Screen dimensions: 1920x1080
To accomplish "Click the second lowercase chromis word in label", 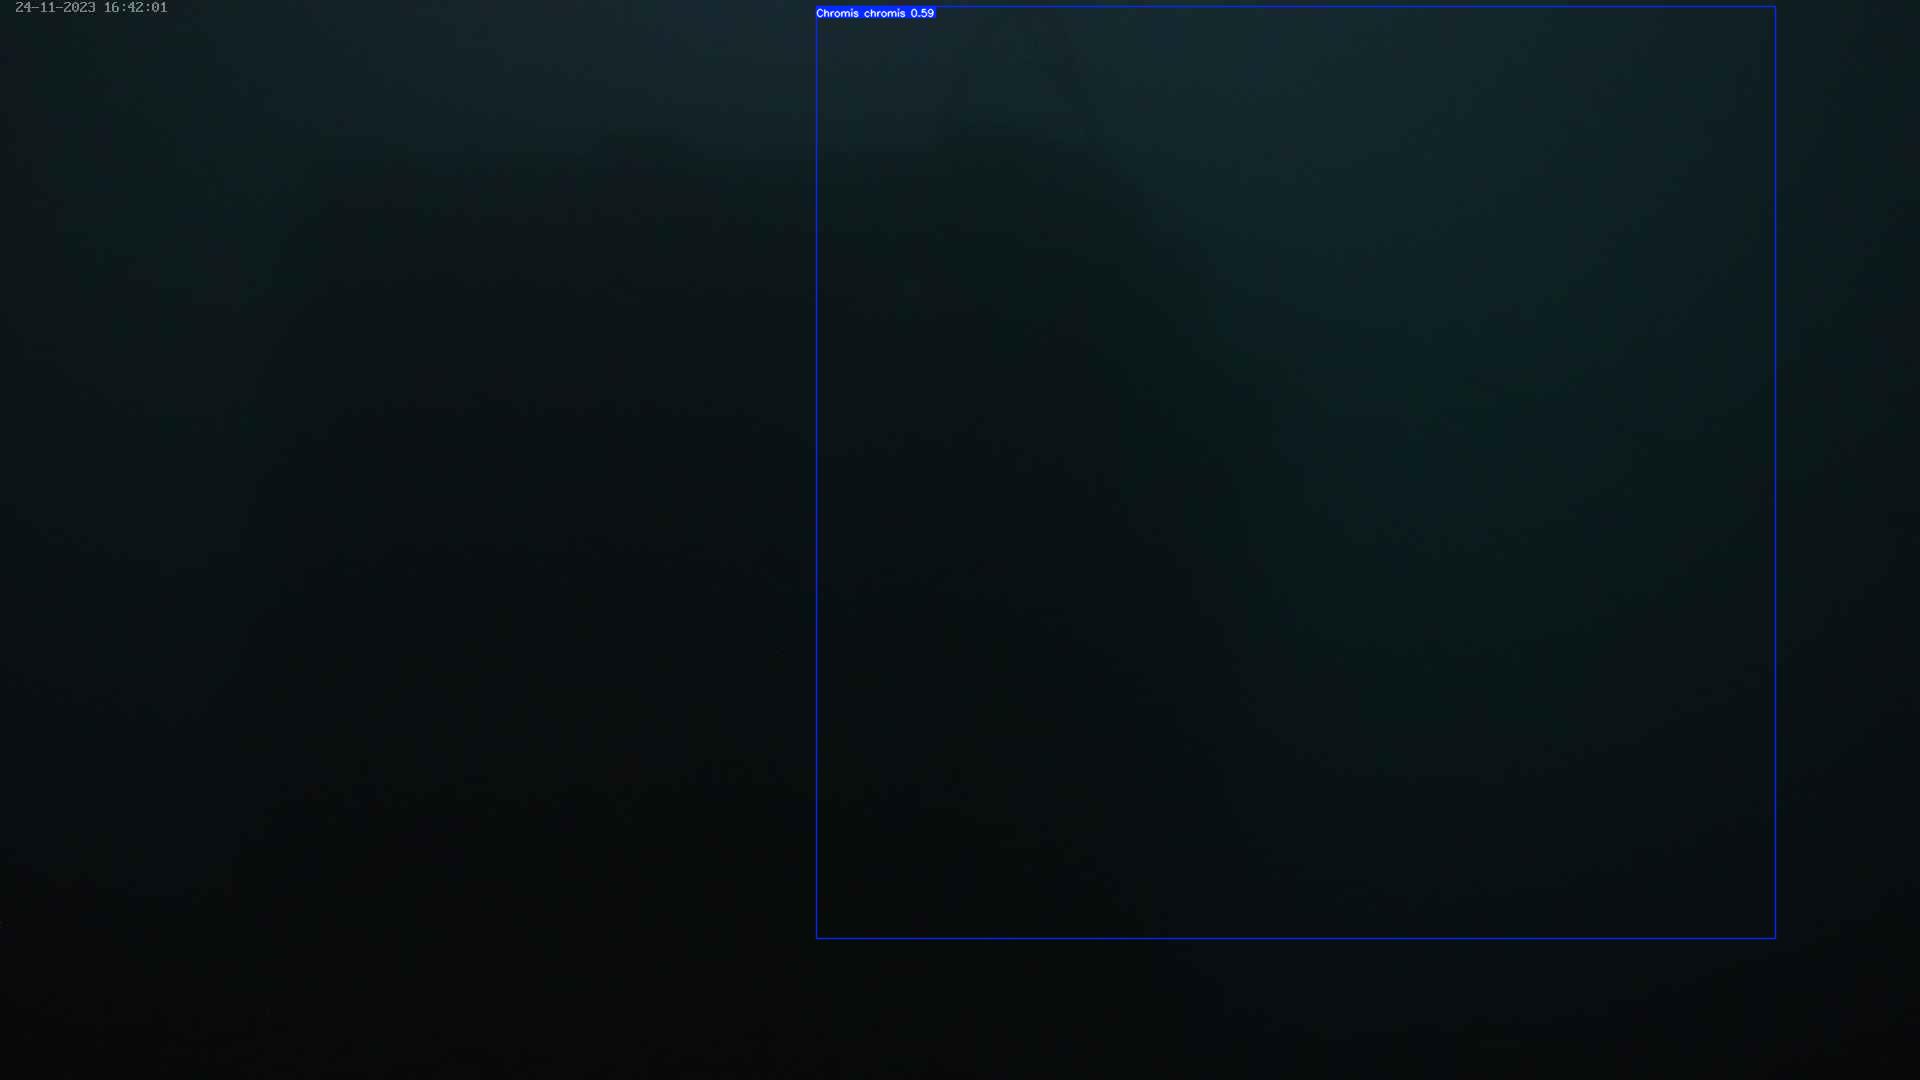I will point(885,13).
